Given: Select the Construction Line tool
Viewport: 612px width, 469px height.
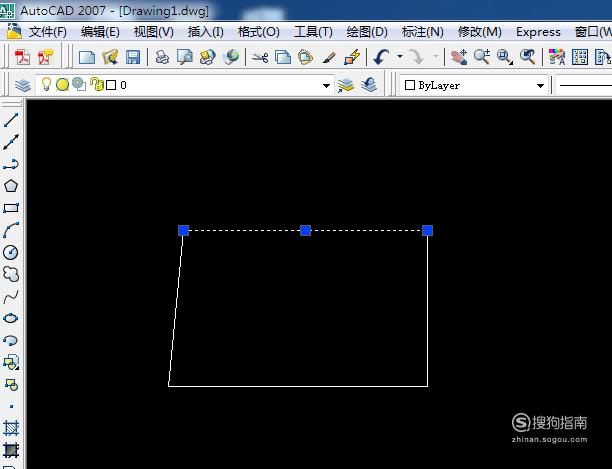Looking at the screenshot, I should pos(11,142).
